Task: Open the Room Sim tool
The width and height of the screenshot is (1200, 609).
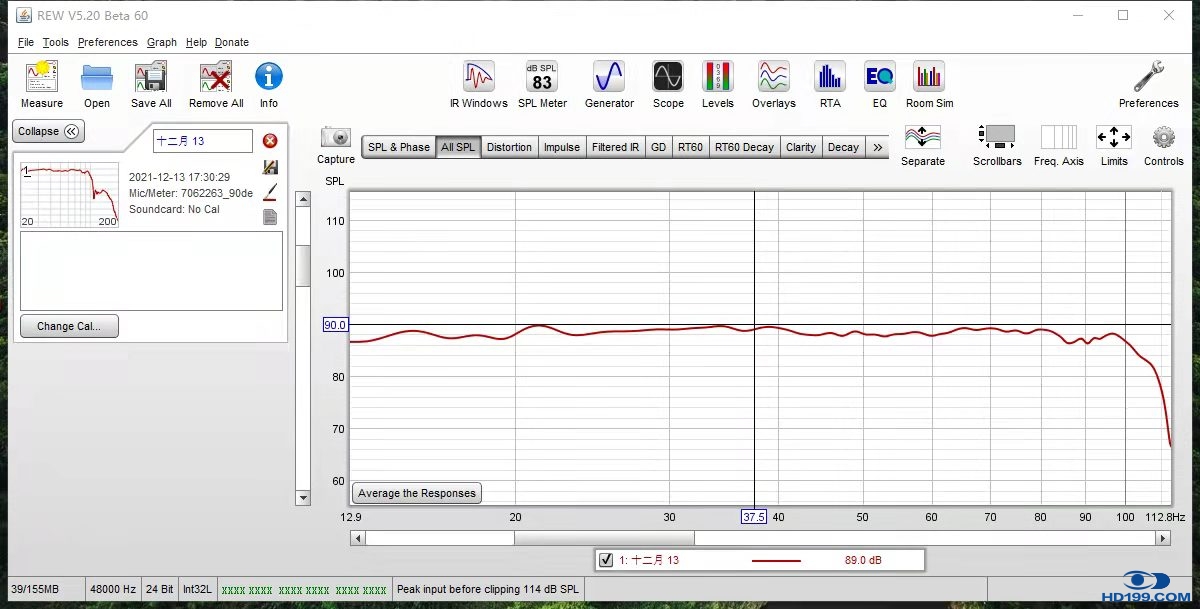Action: click(x=929, y=78)
